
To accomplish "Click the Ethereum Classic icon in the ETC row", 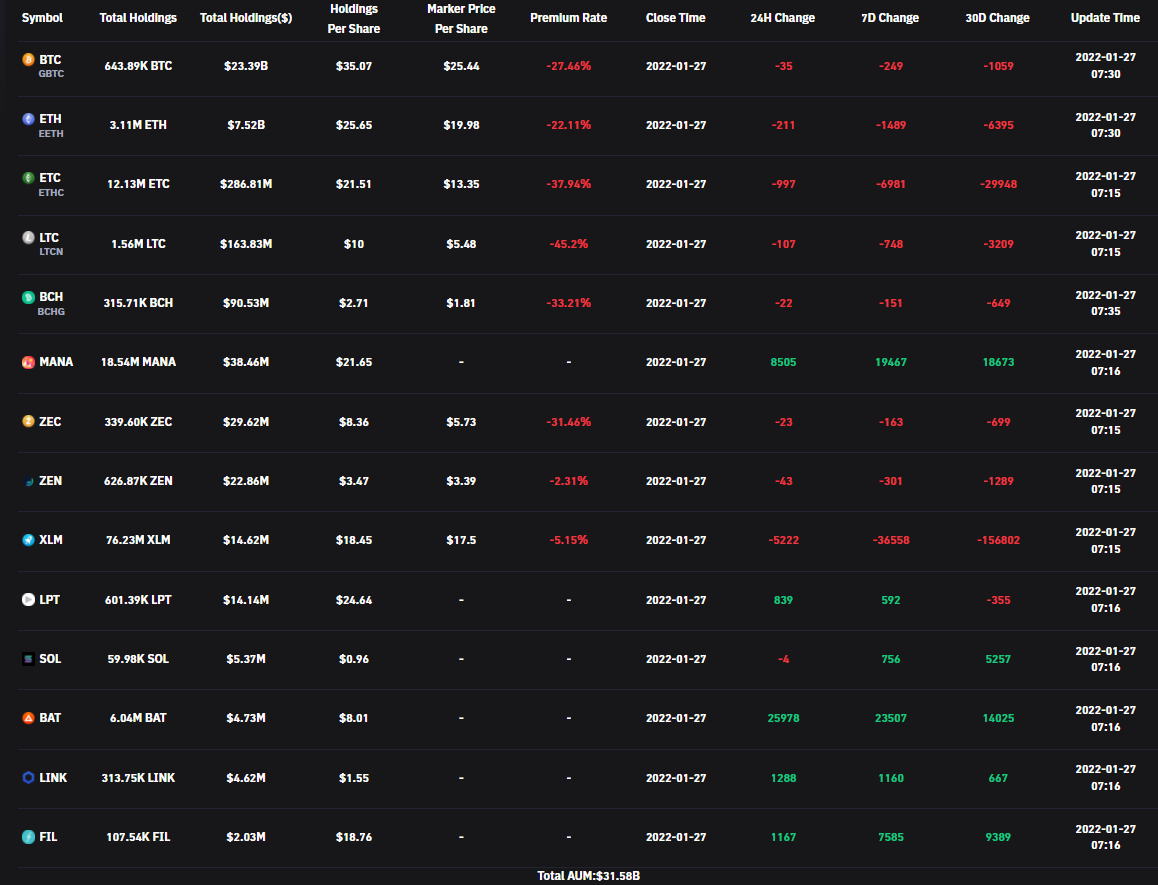I will pos(28,178).
